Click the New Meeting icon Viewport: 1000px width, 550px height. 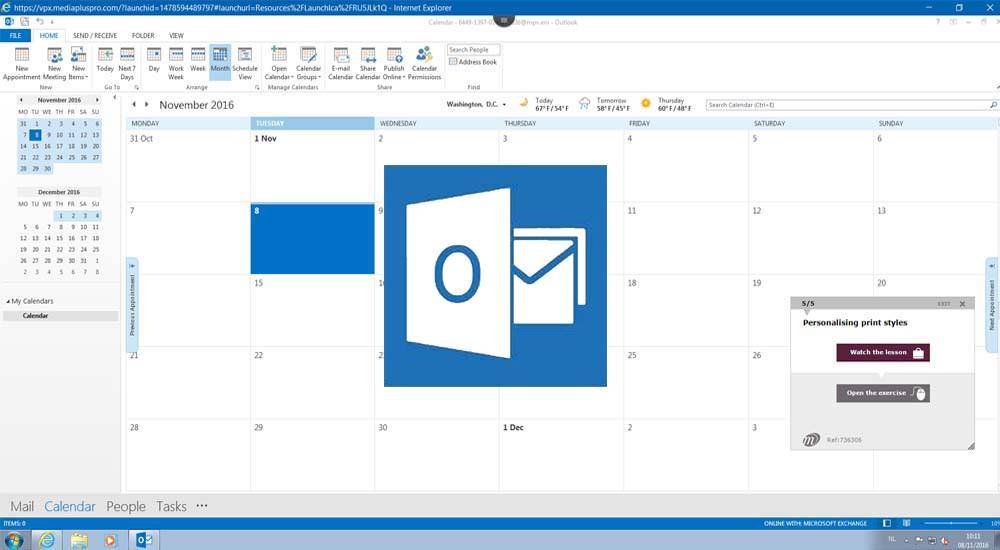click(54, 63)
